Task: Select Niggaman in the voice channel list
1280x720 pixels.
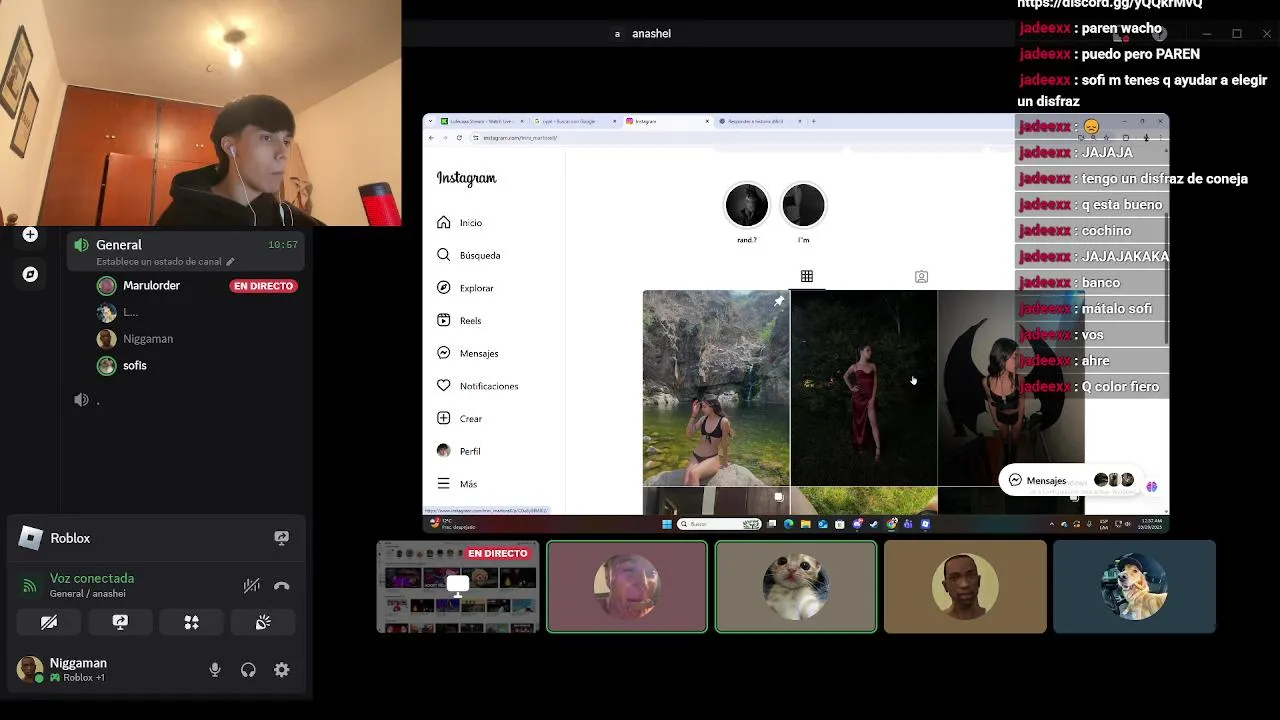Action: [147, 339]
